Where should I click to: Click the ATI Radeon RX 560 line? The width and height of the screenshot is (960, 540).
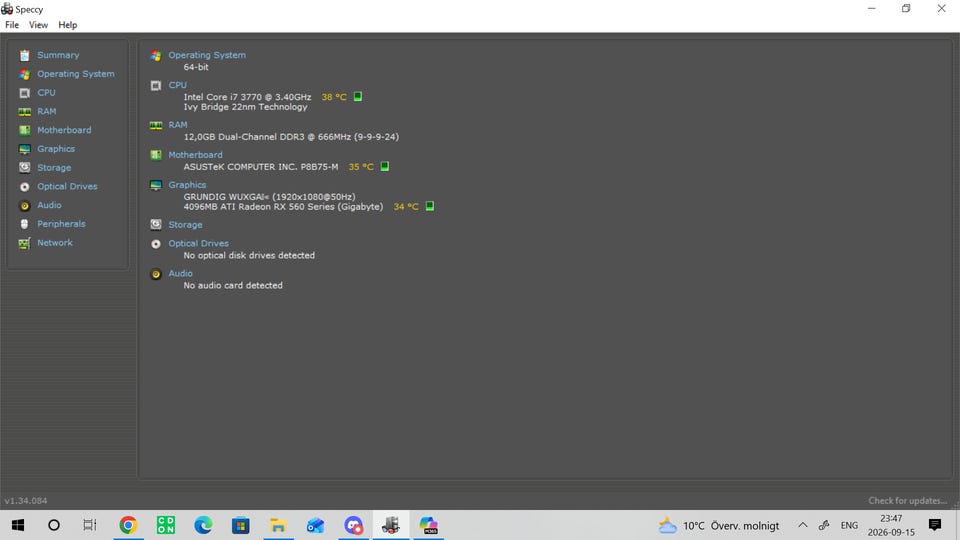coord(283,207)
